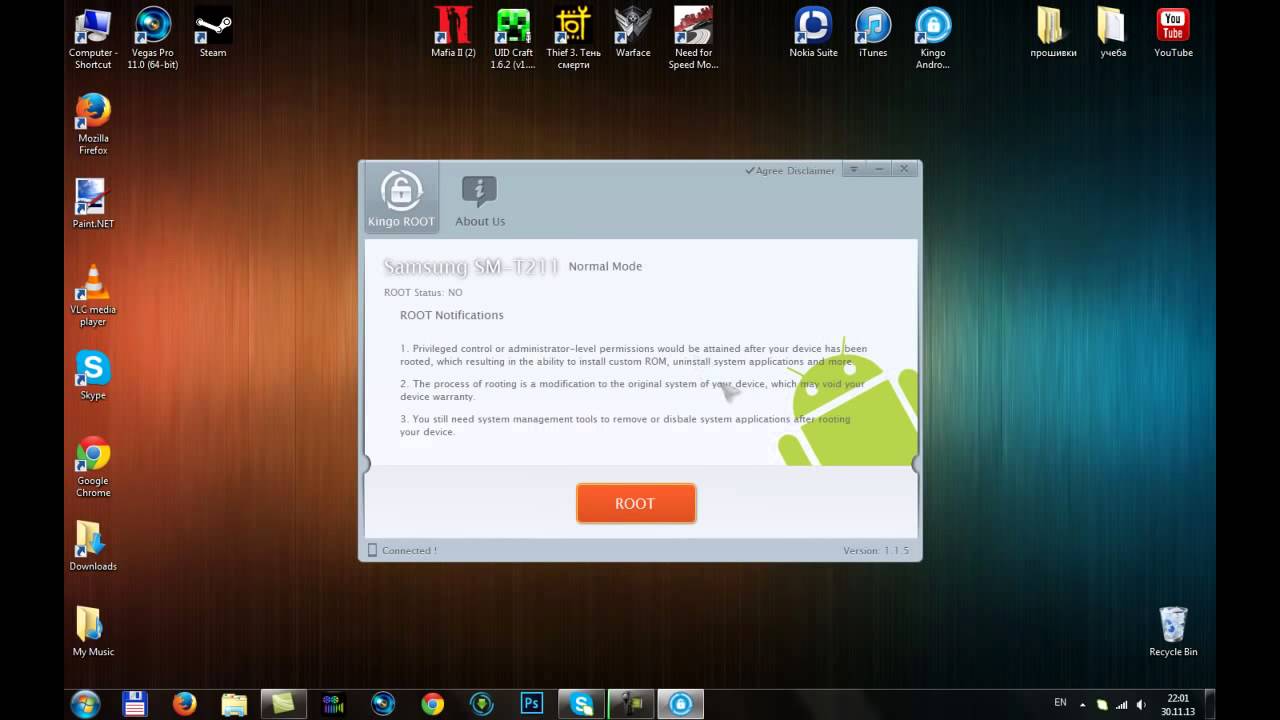This screenshot has width=1280, height=720.
Task: Click the green download arrow taskbar icon
Action: coord(482,704)
